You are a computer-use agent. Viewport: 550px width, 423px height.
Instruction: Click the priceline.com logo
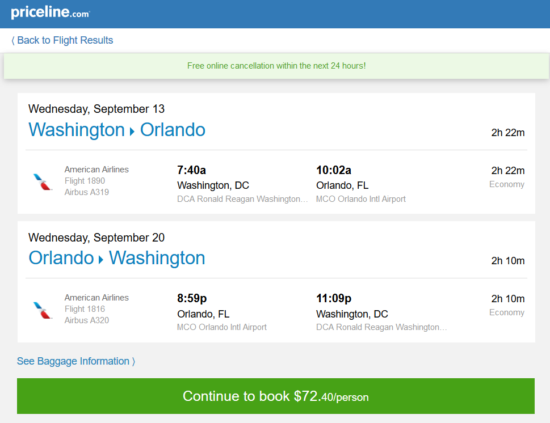point(50,12)
